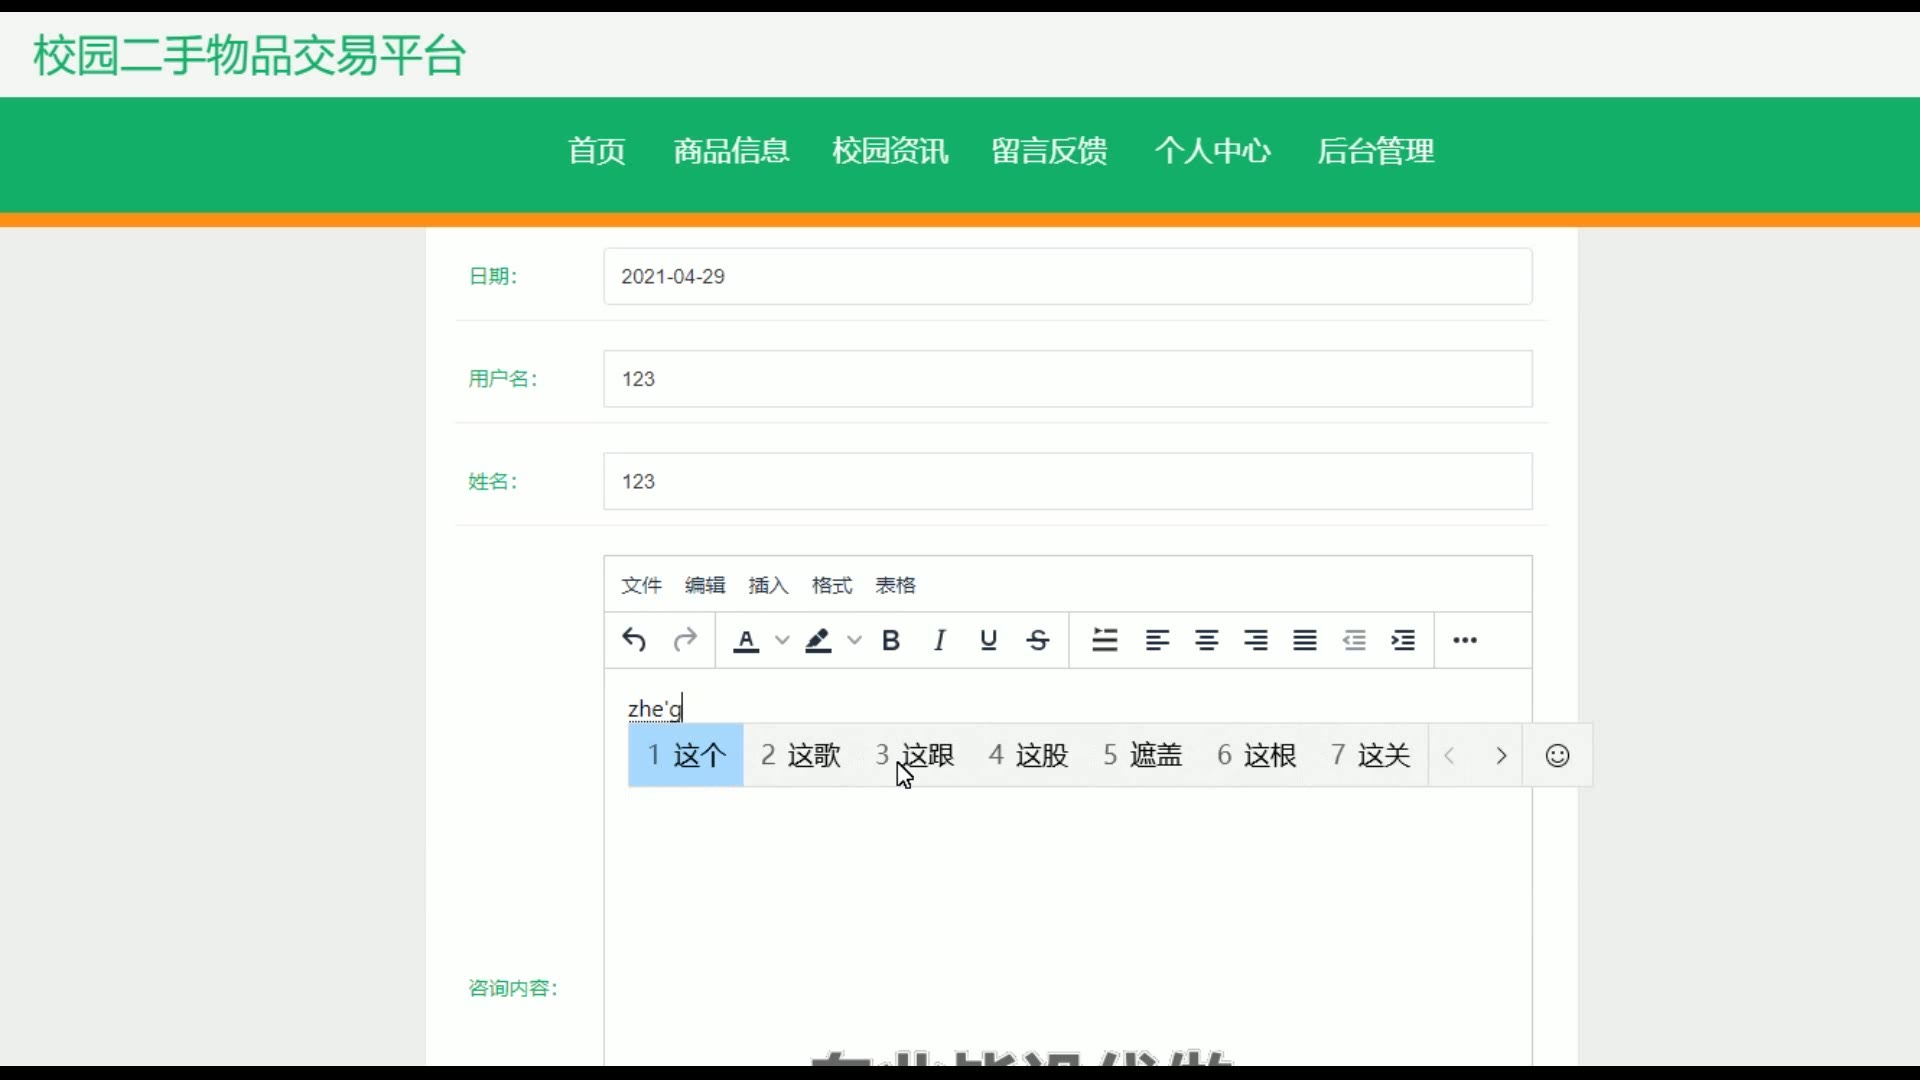Choose IME candidate 5 遮盖
The height and width of the screenshot is (1080, 1920).
(1142, 755)
